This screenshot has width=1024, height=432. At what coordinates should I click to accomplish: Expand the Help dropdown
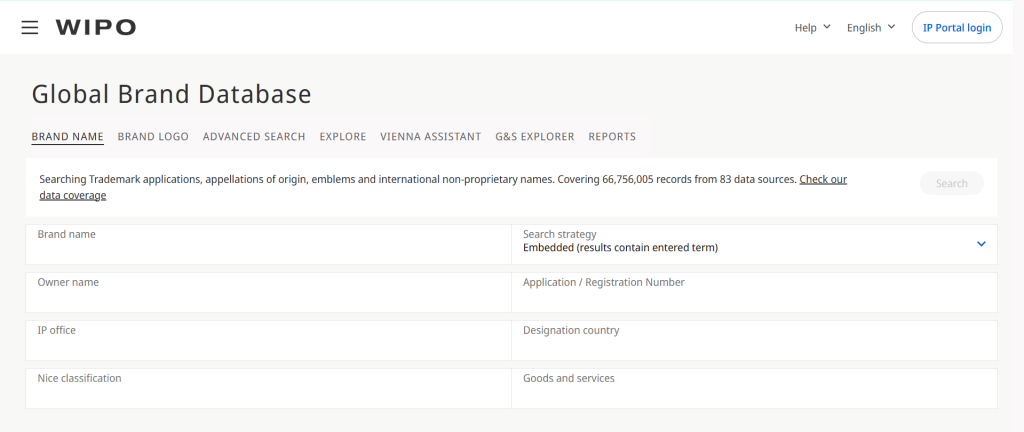tap(812, 28)
